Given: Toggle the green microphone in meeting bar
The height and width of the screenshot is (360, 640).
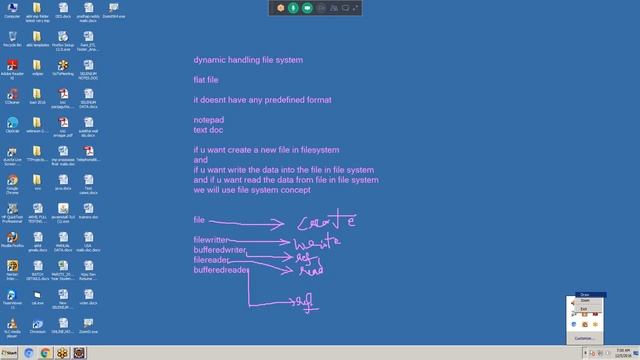Looking at the screenshot, I should tap(293, 8).
